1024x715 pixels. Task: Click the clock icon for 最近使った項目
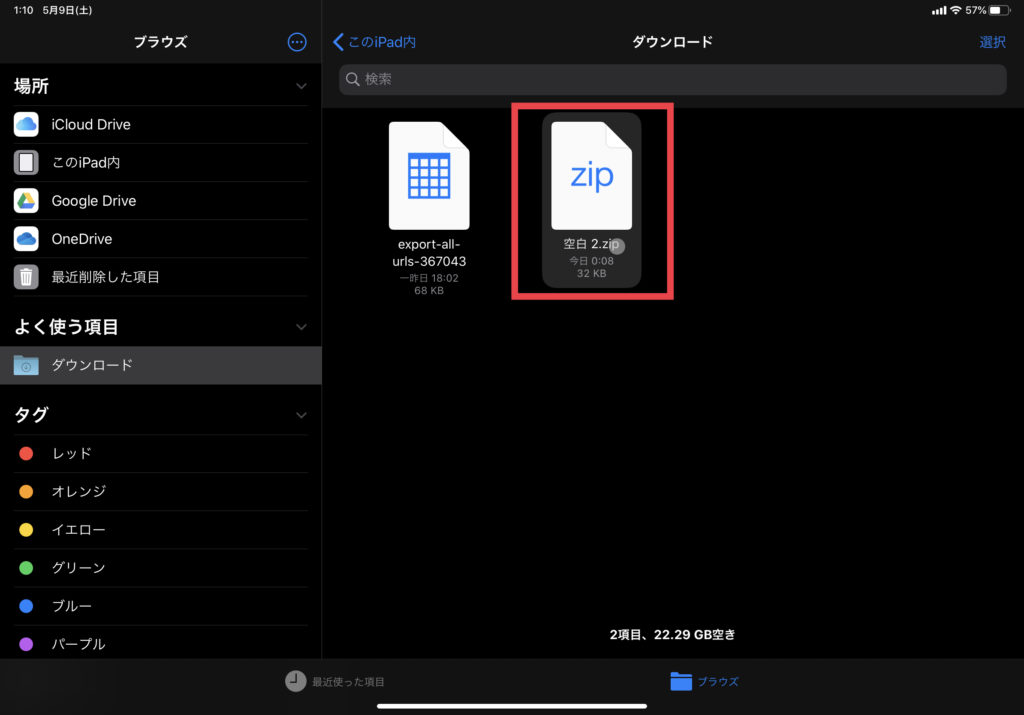(x=295, y=681)
